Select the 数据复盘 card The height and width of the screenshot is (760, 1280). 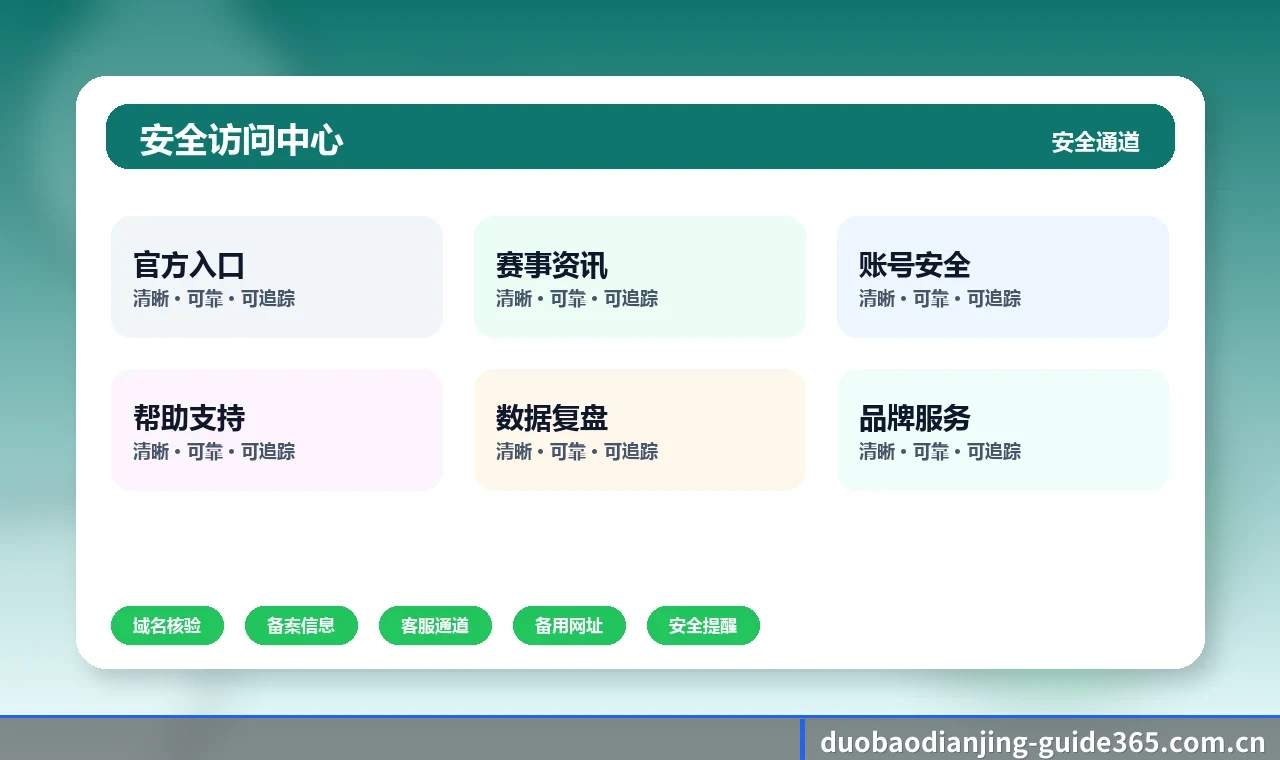[x=640, y=430]
